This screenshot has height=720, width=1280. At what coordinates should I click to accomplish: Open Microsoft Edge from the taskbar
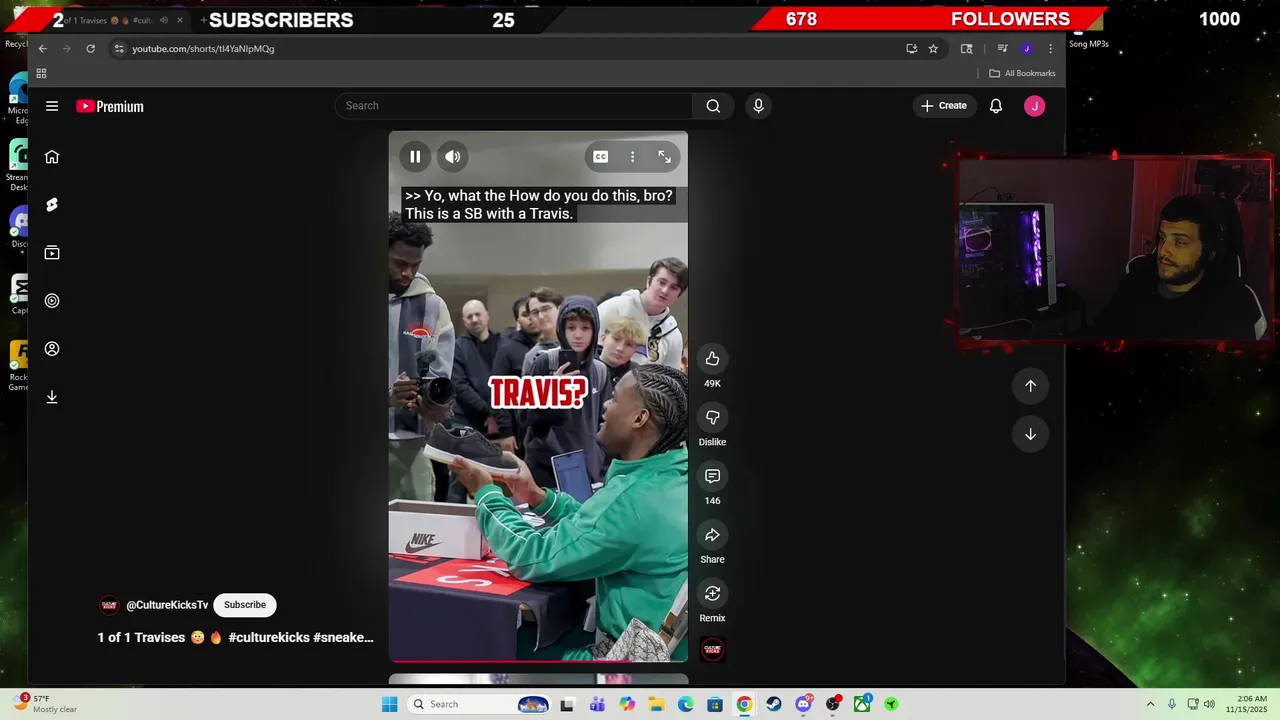(685, 704)
